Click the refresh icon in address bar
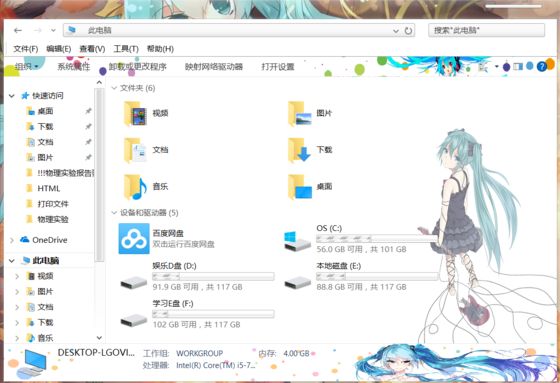 [x=408, y=31]
